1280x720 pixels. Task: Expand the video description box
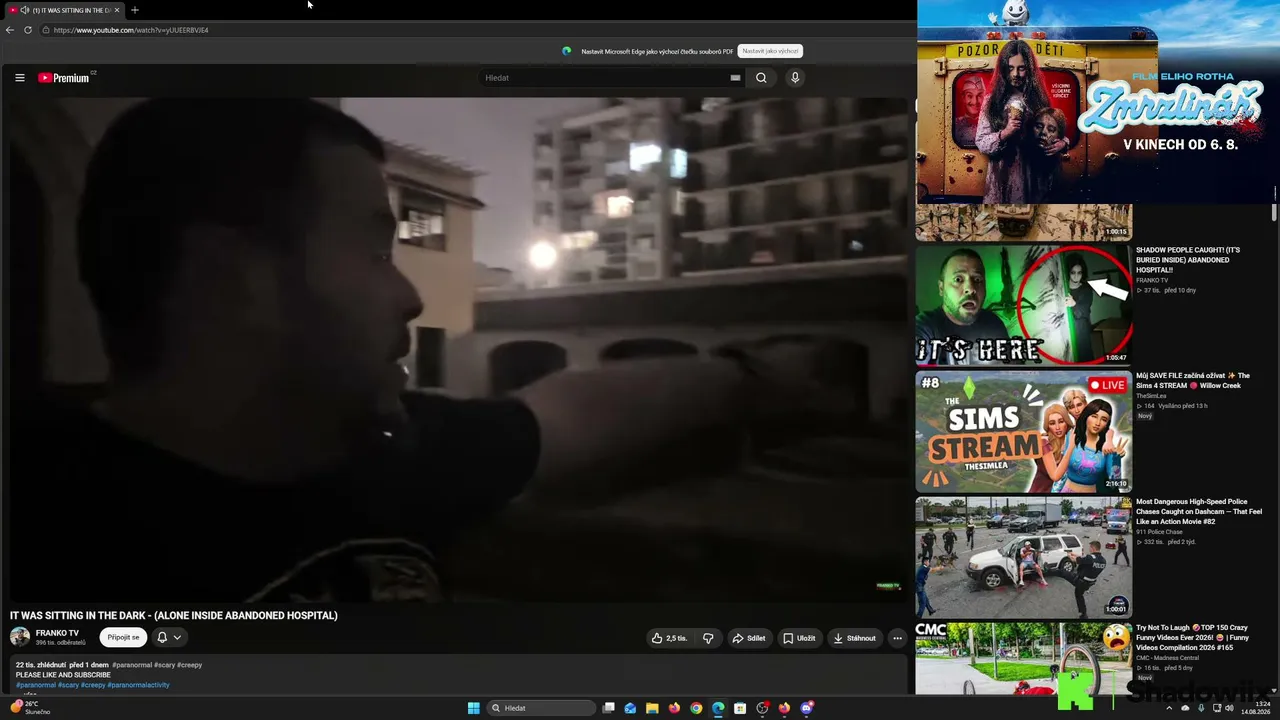click(x=458, y=675)
